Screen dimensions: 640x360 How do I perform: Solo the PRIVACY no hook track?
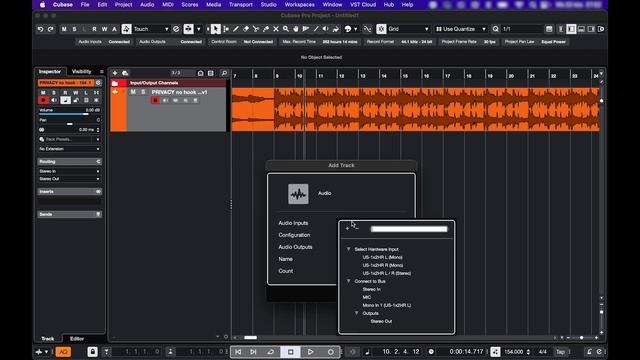[x=143, y=92]
